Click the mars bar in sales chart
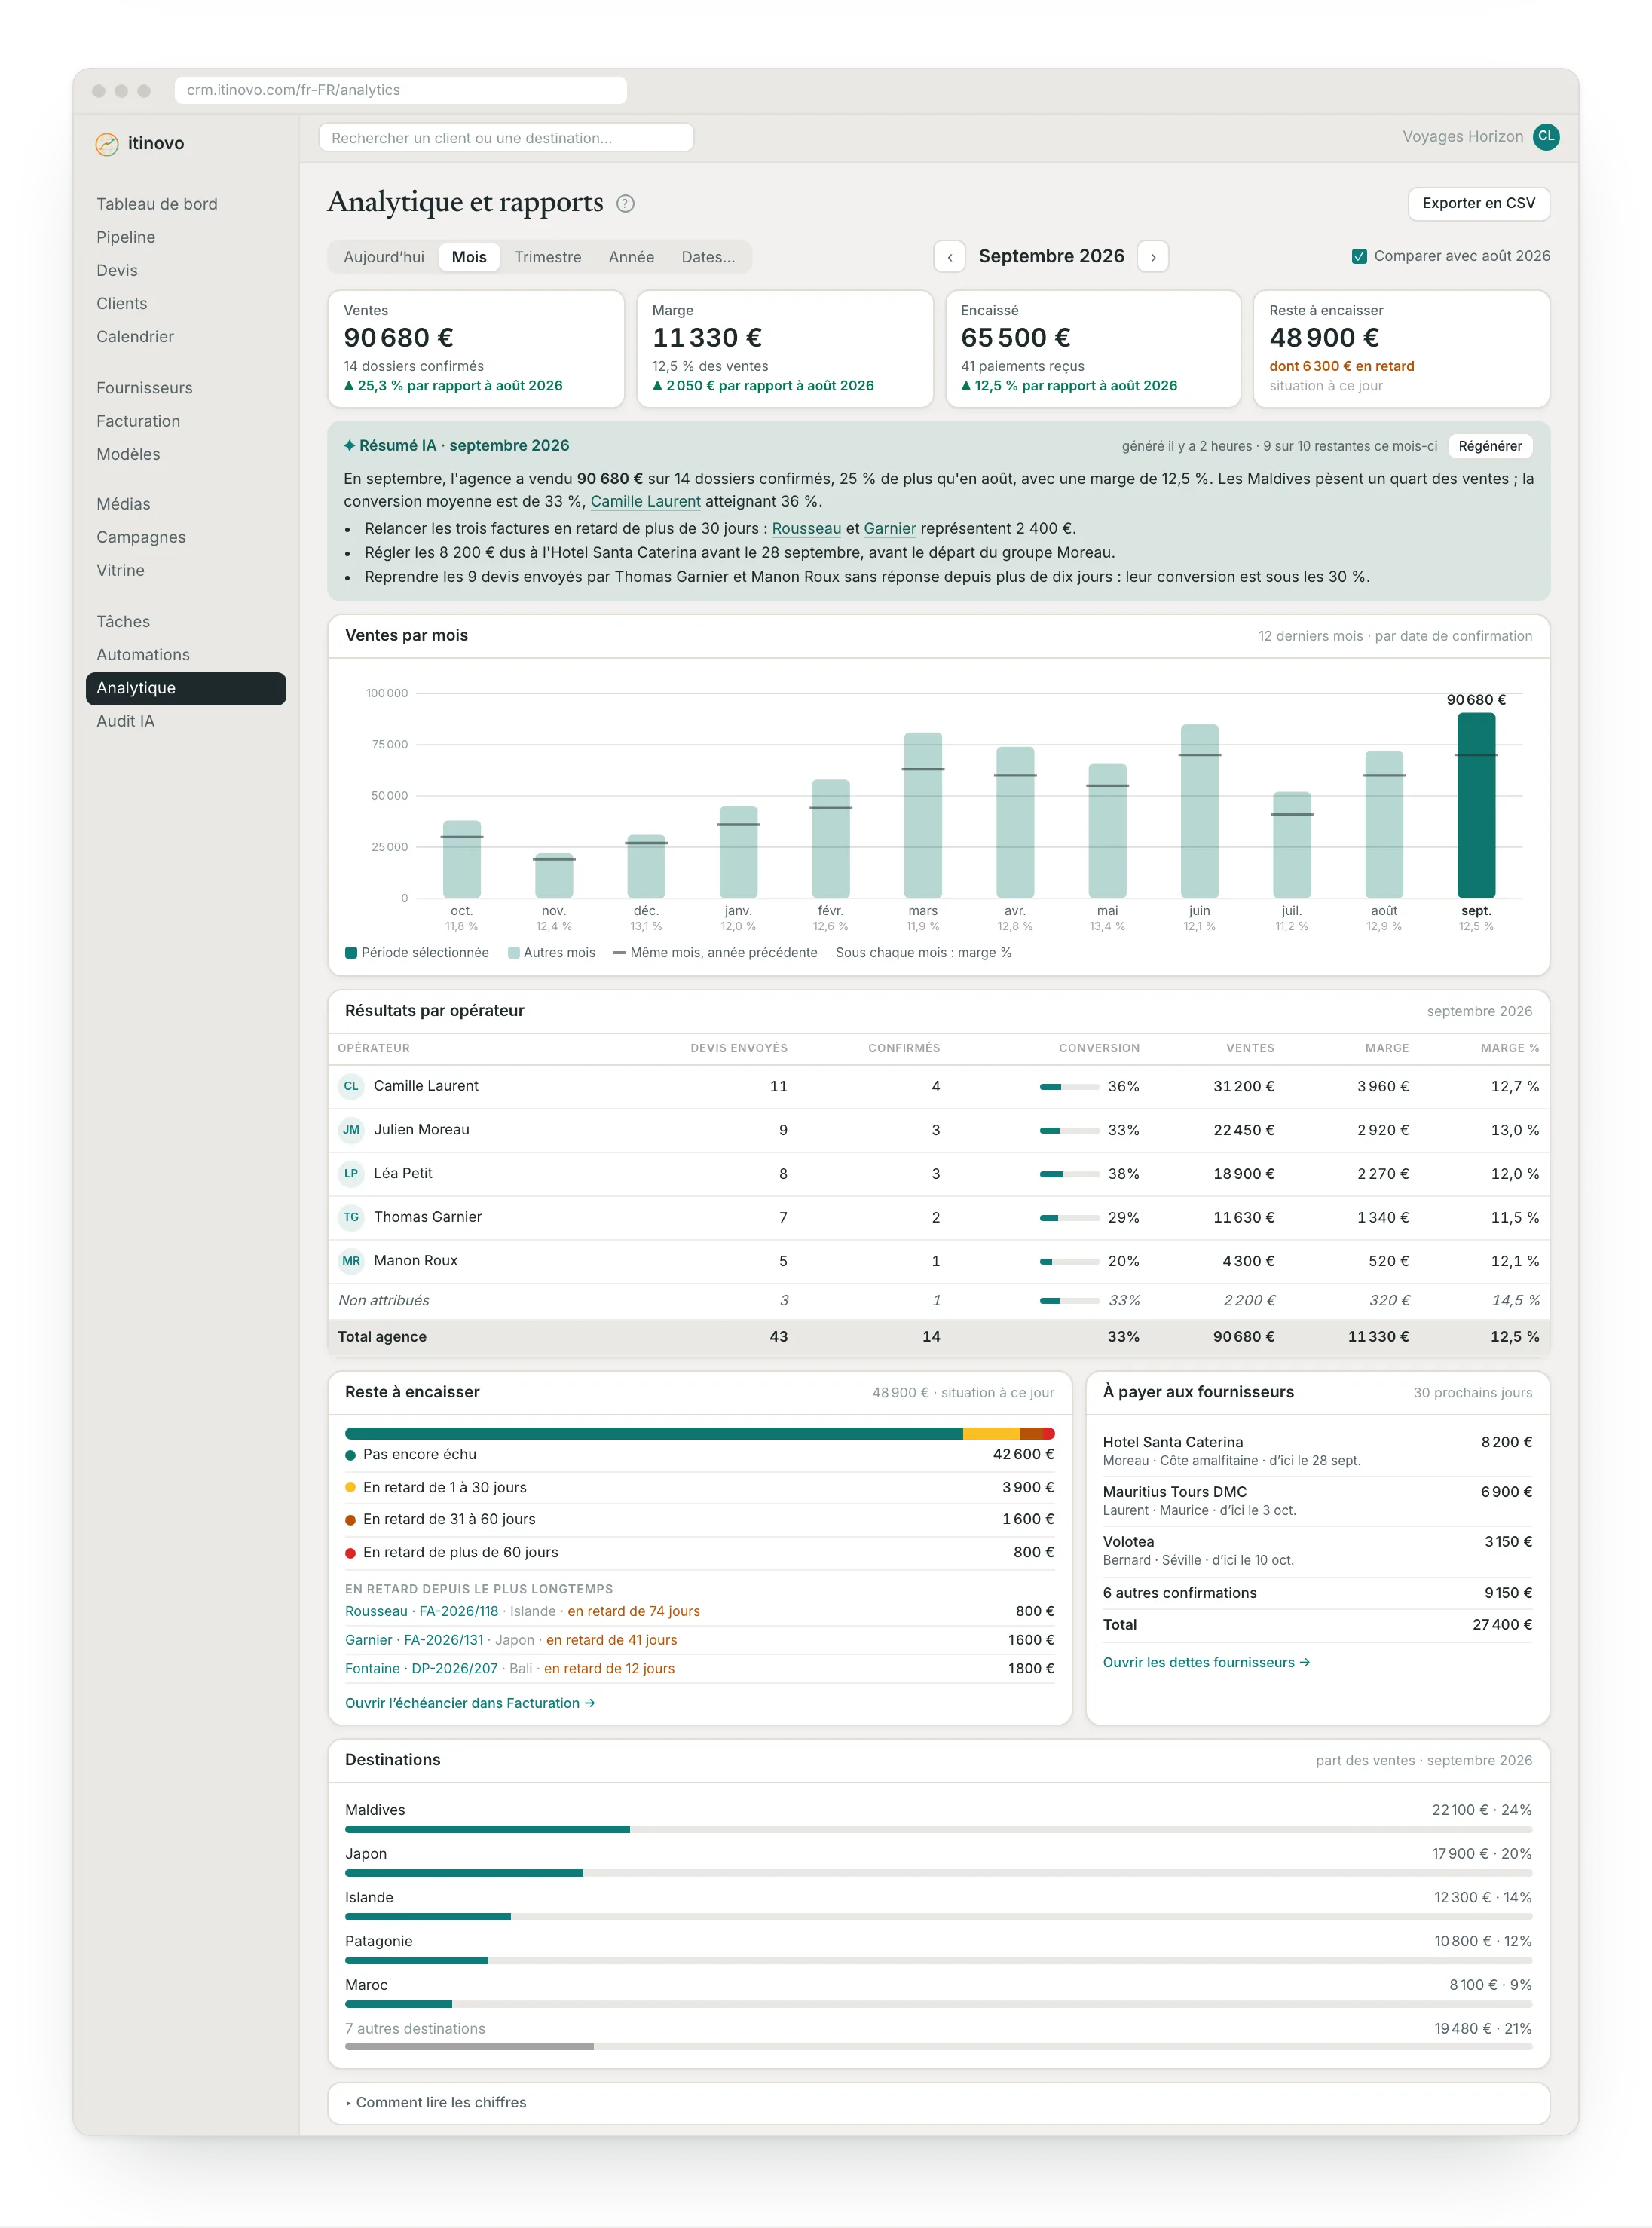The width and height of the screenshot is (1652, 2228). [x=922, y=815]
